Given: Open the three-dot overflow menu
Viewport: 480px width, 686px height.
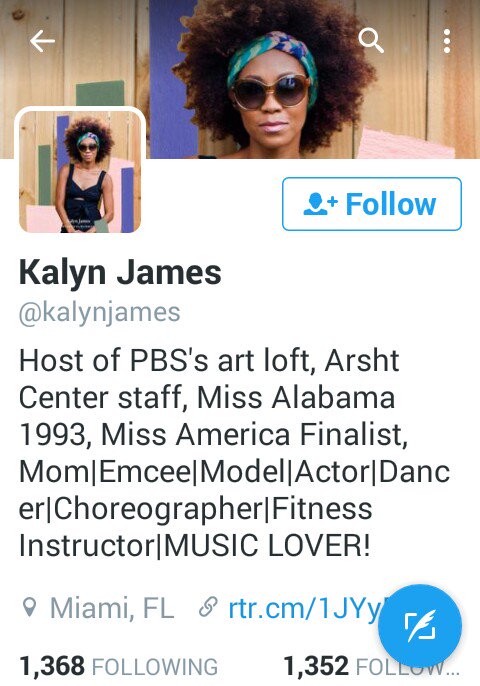Looking at the screenshot, I should click(447, 42).
